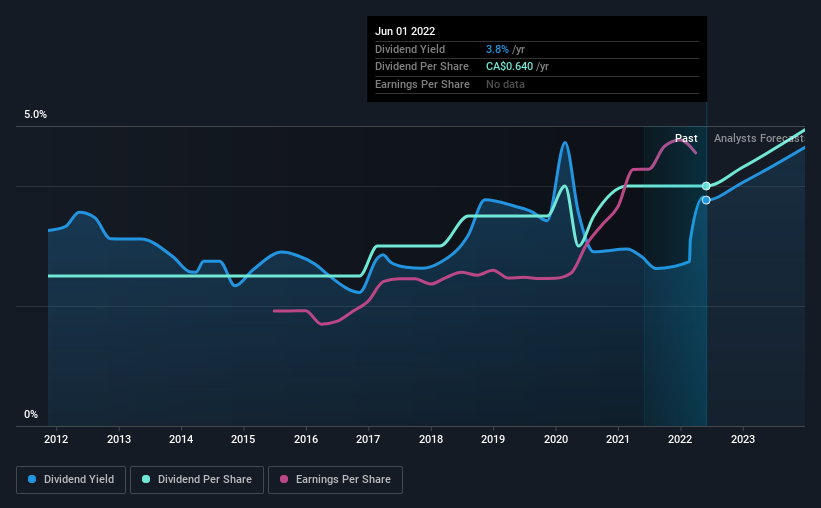Click the 0% y-axis label
The height and width of the screenshot is (508, 821).
click(31, 415)
